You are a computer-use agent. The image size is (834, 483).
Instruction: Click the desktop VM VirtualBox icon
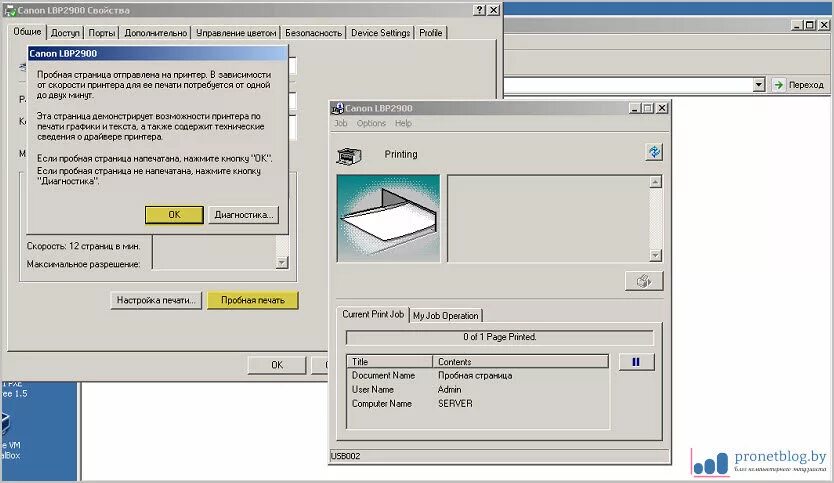click(8, 436)
